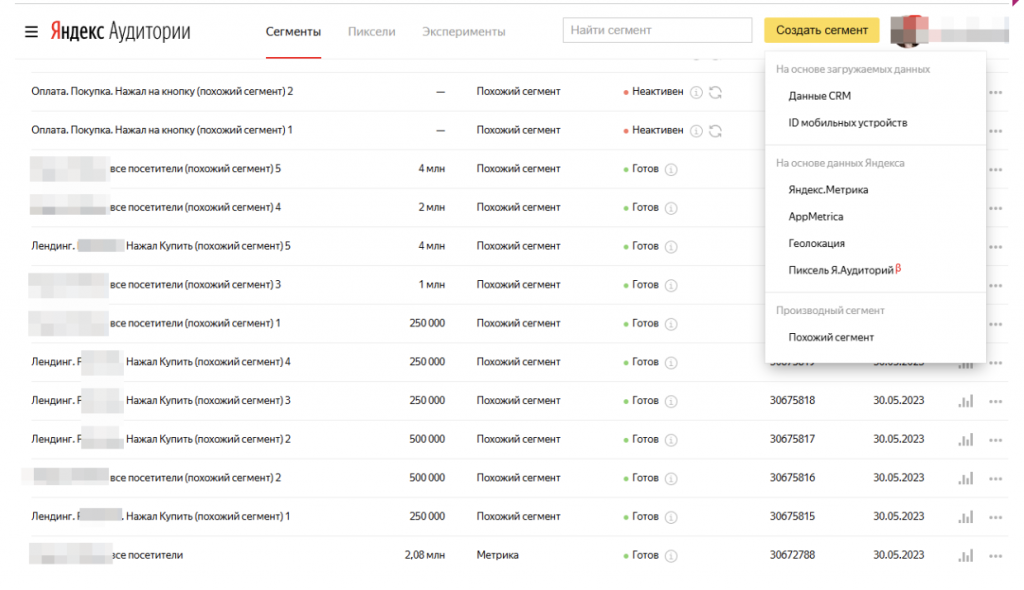Open more options for segment 30675815
The width and height of the screenshot is (1024, 590).
[995, 517]
